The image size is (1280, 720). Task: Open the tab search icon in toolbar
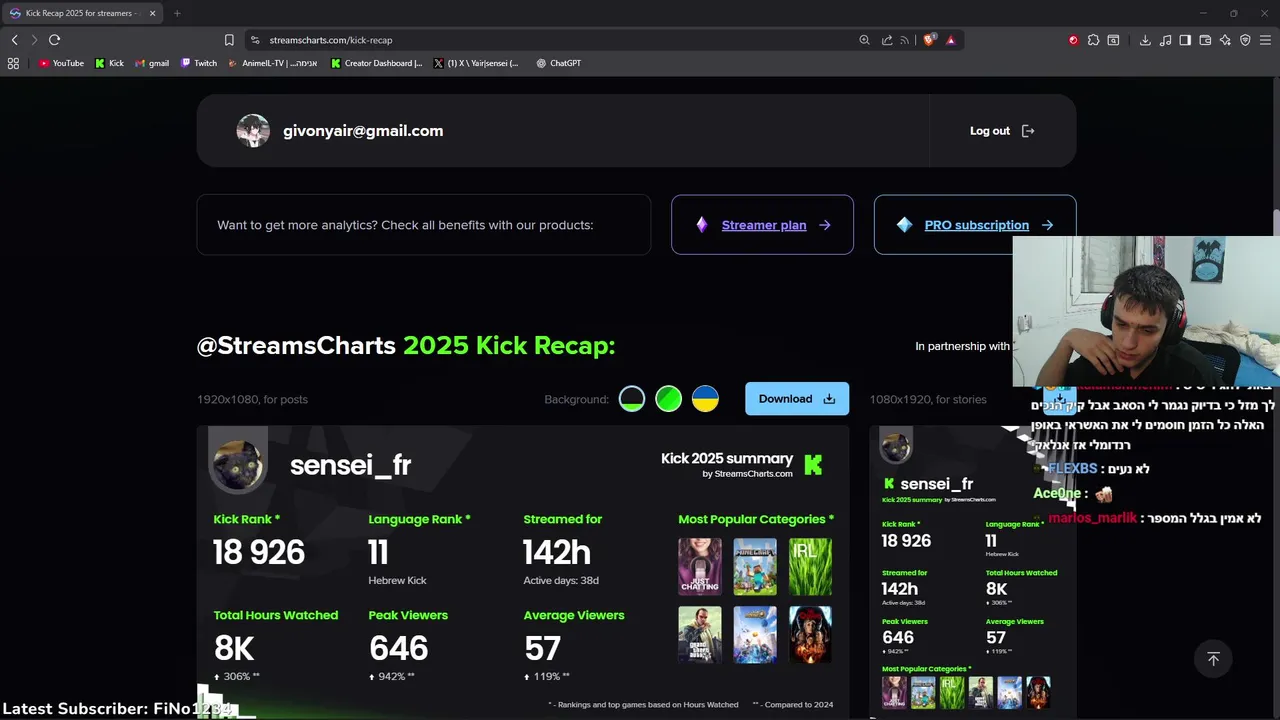tap(1113, 40)
